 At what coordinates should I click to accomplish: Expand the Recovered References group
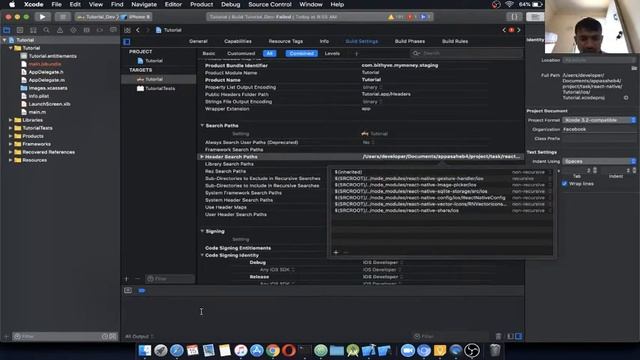(x=10, y=152)
